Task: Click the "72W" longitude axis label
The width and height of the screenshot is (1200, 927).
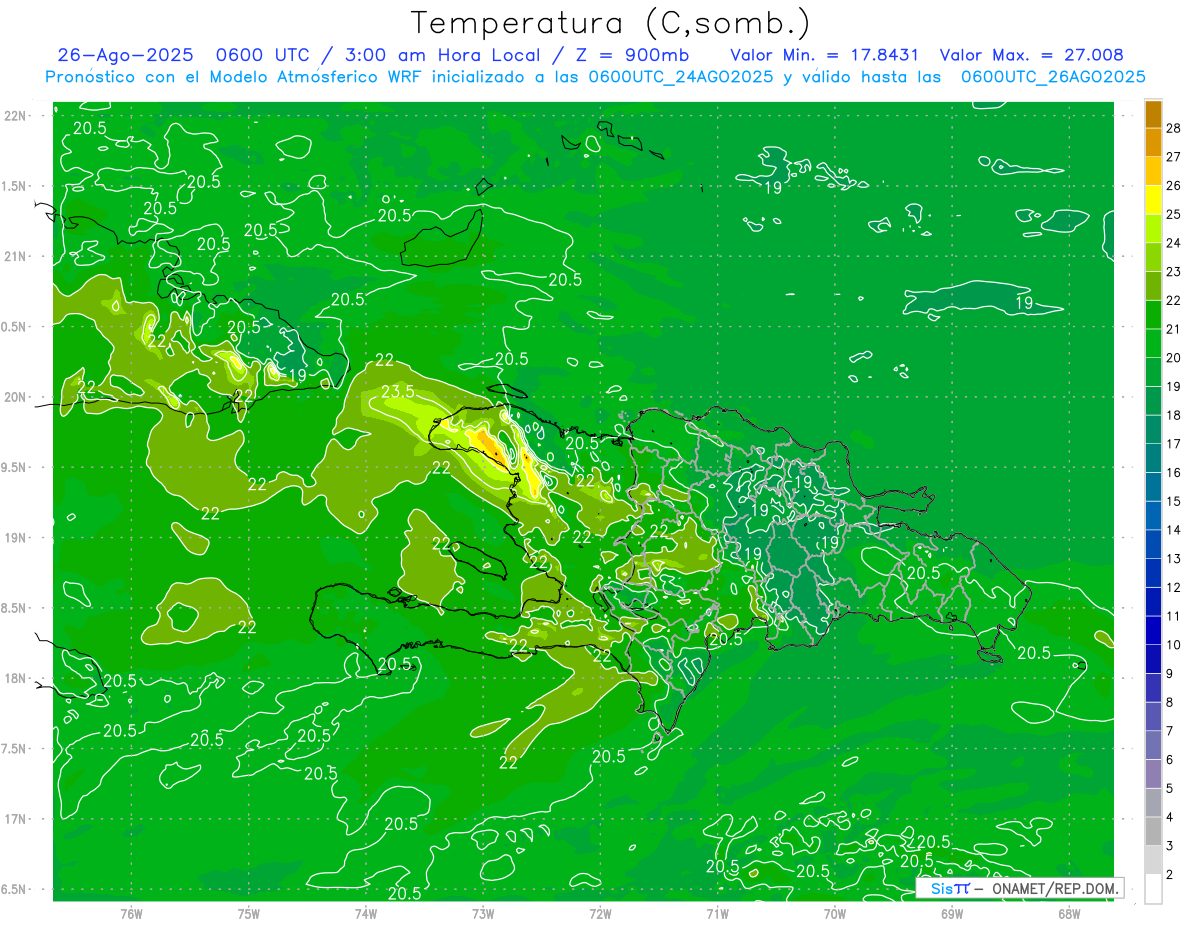Action: click(600, 914)
